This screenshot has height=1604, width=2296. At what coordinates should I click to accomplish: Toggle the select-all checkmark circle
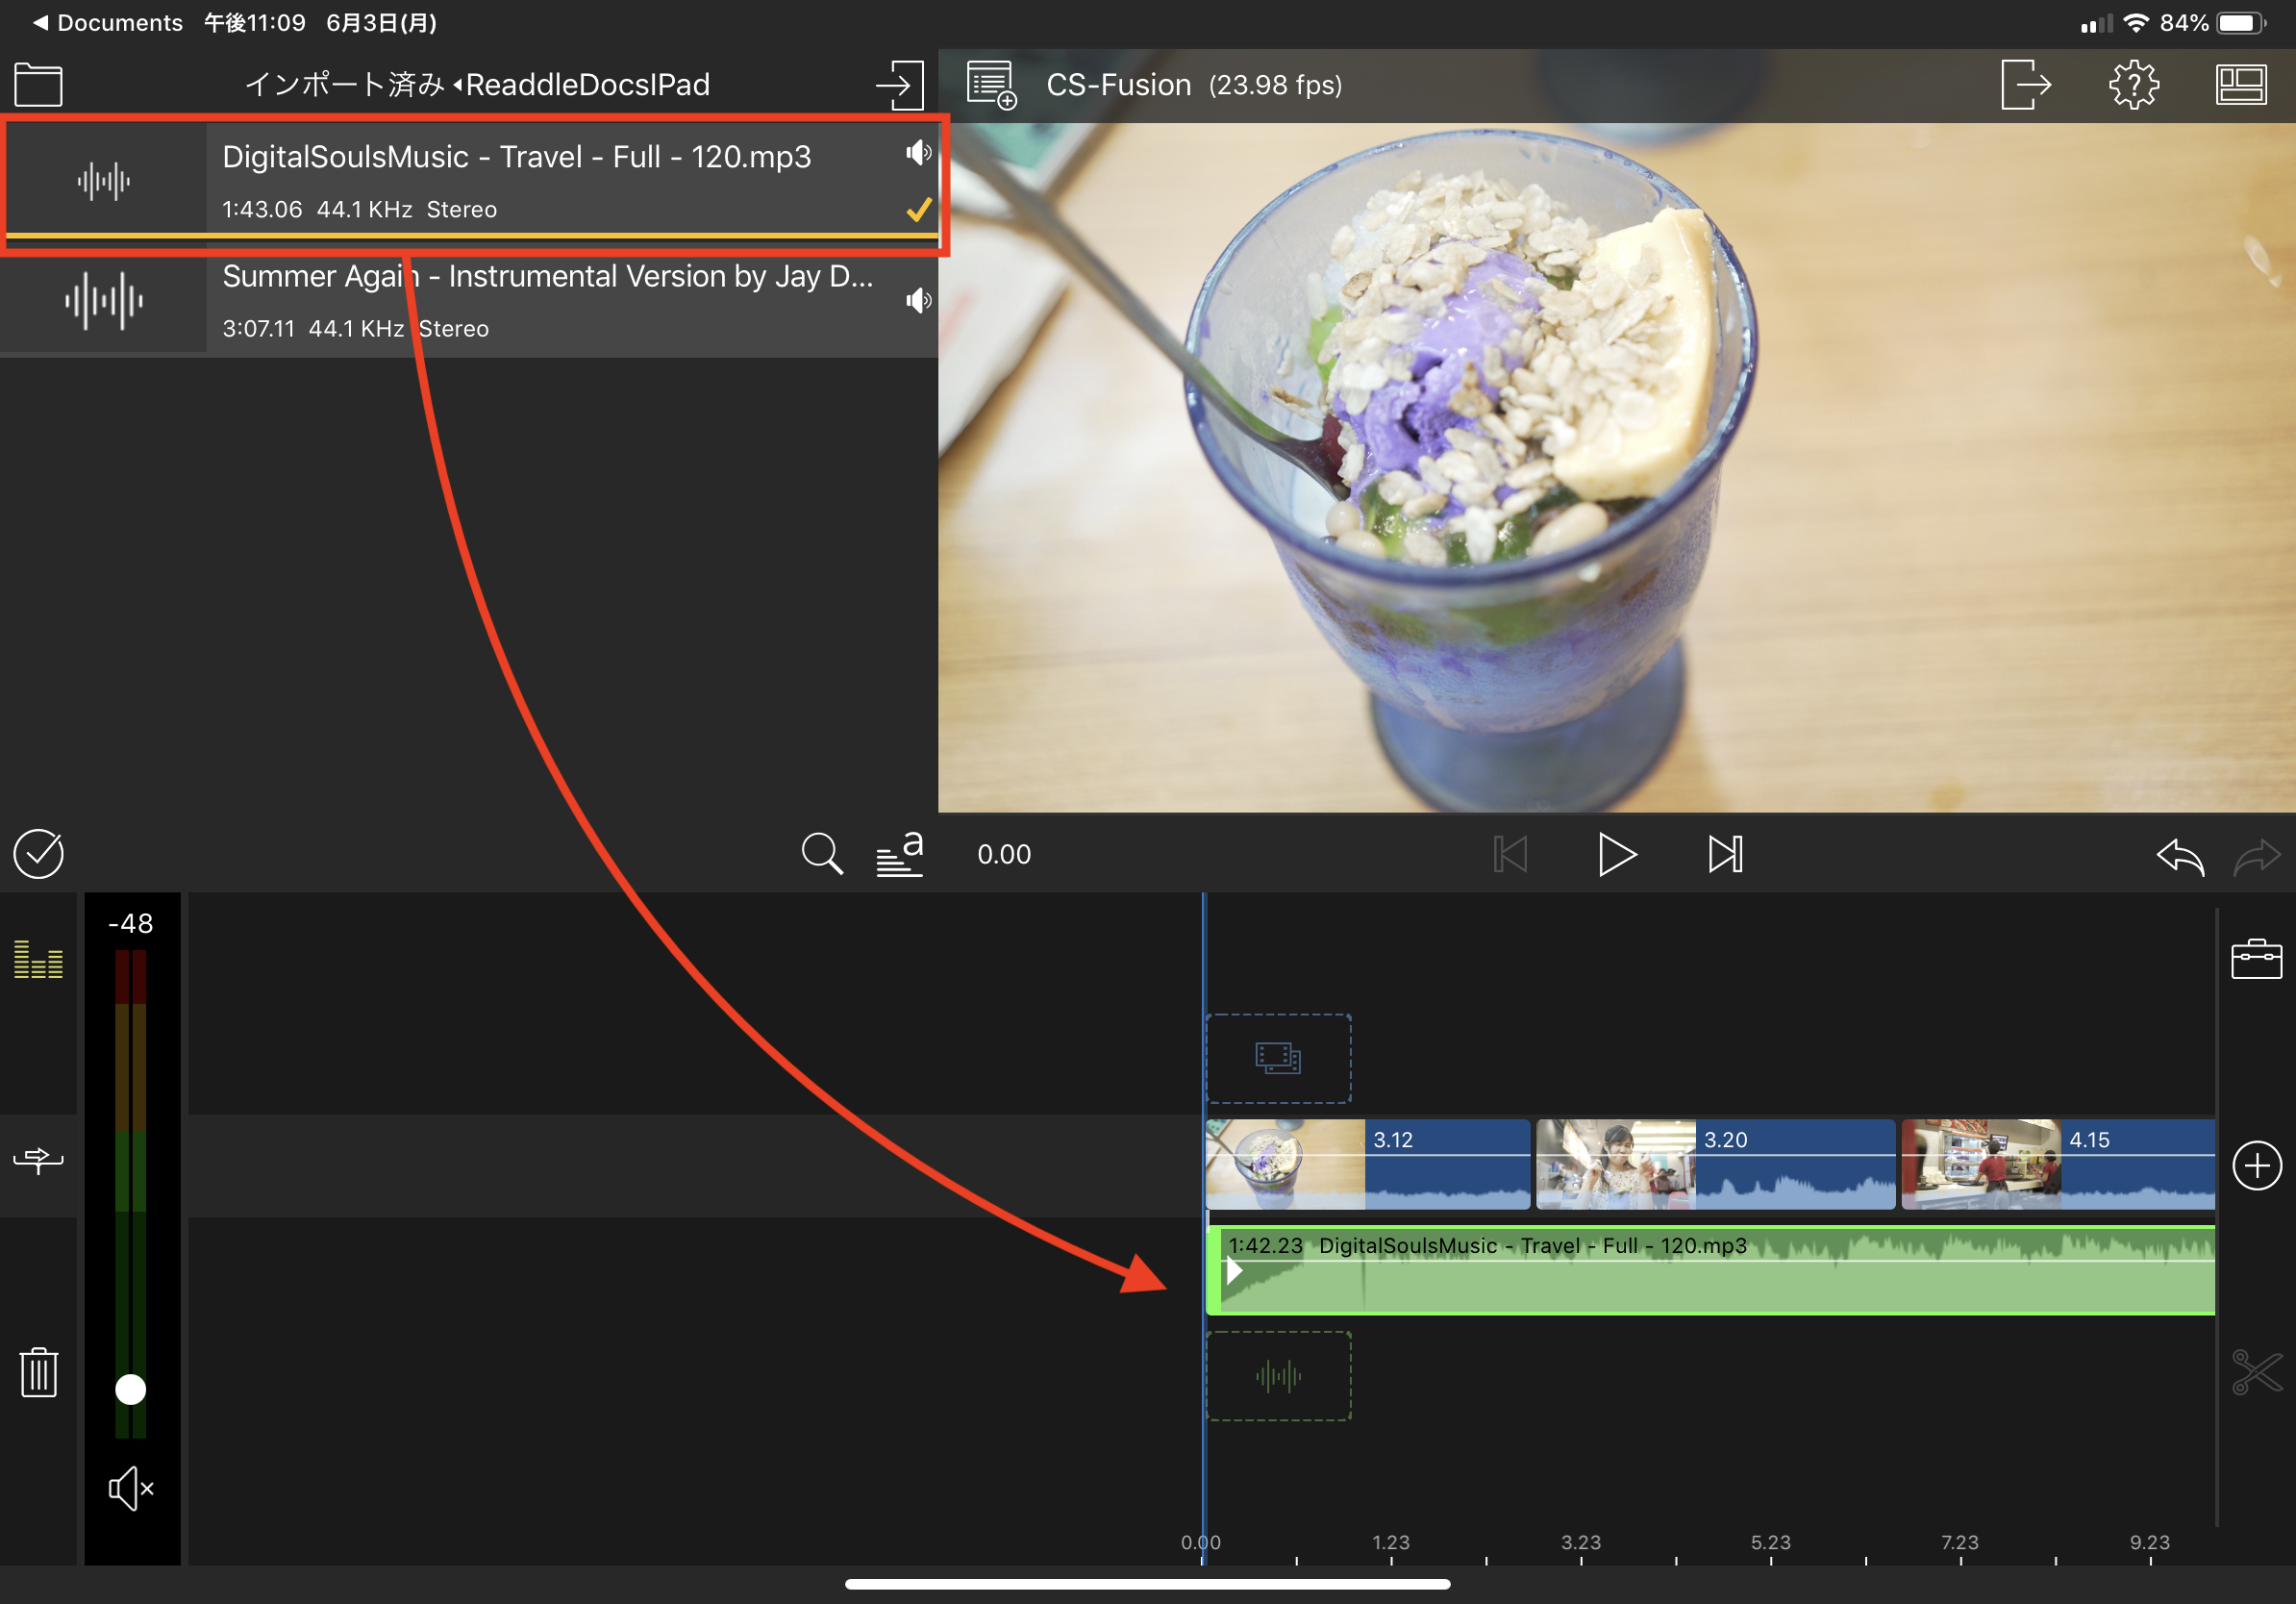(38, 854)
